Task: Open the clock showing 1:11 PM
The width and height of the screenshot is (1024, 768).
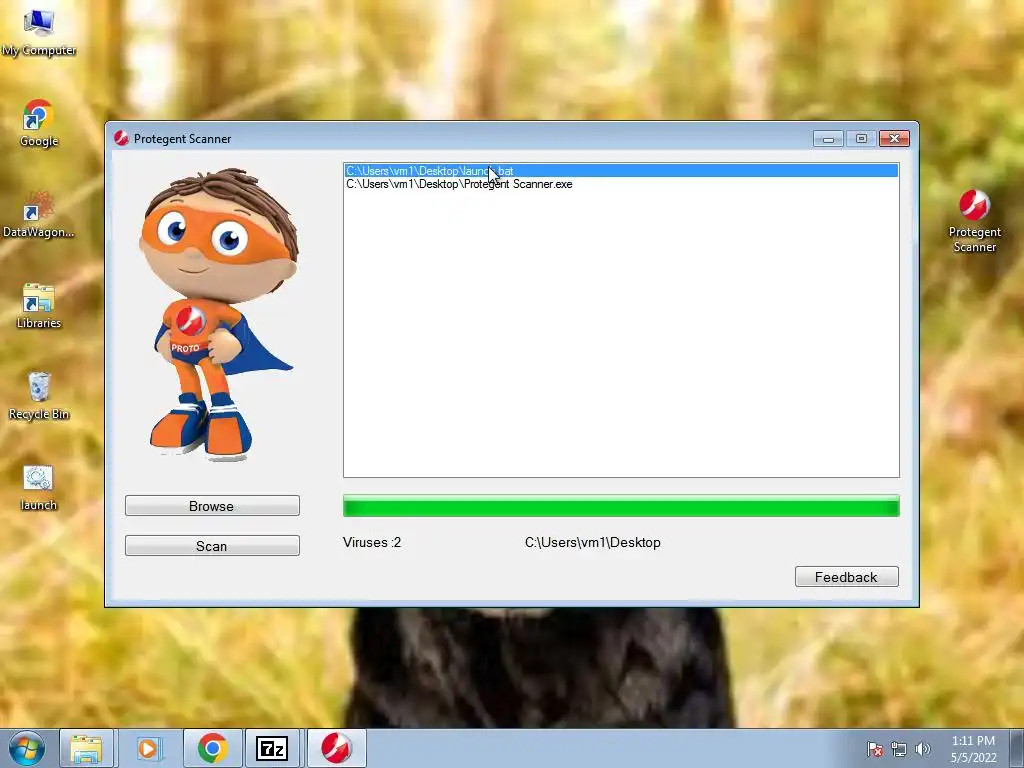Action: pos(973,749)
